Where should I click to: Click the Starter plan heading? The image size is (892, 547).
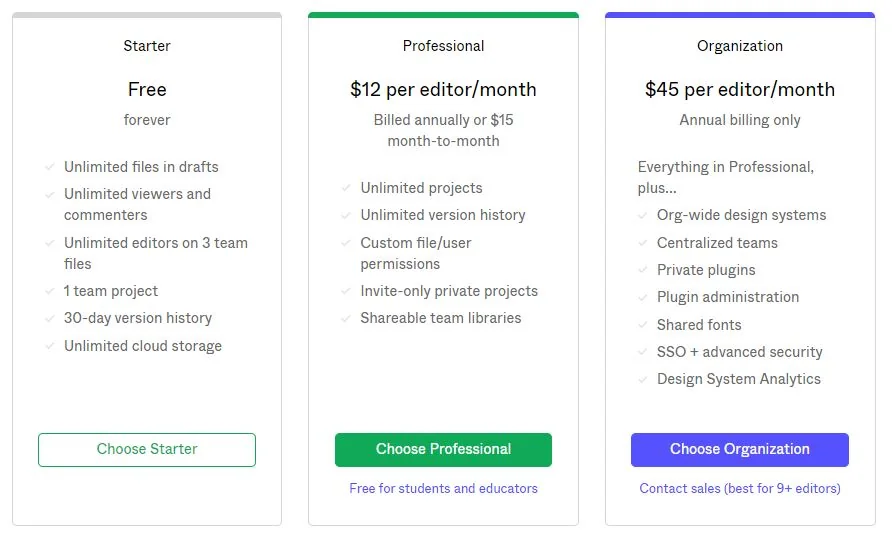point(147,46)
